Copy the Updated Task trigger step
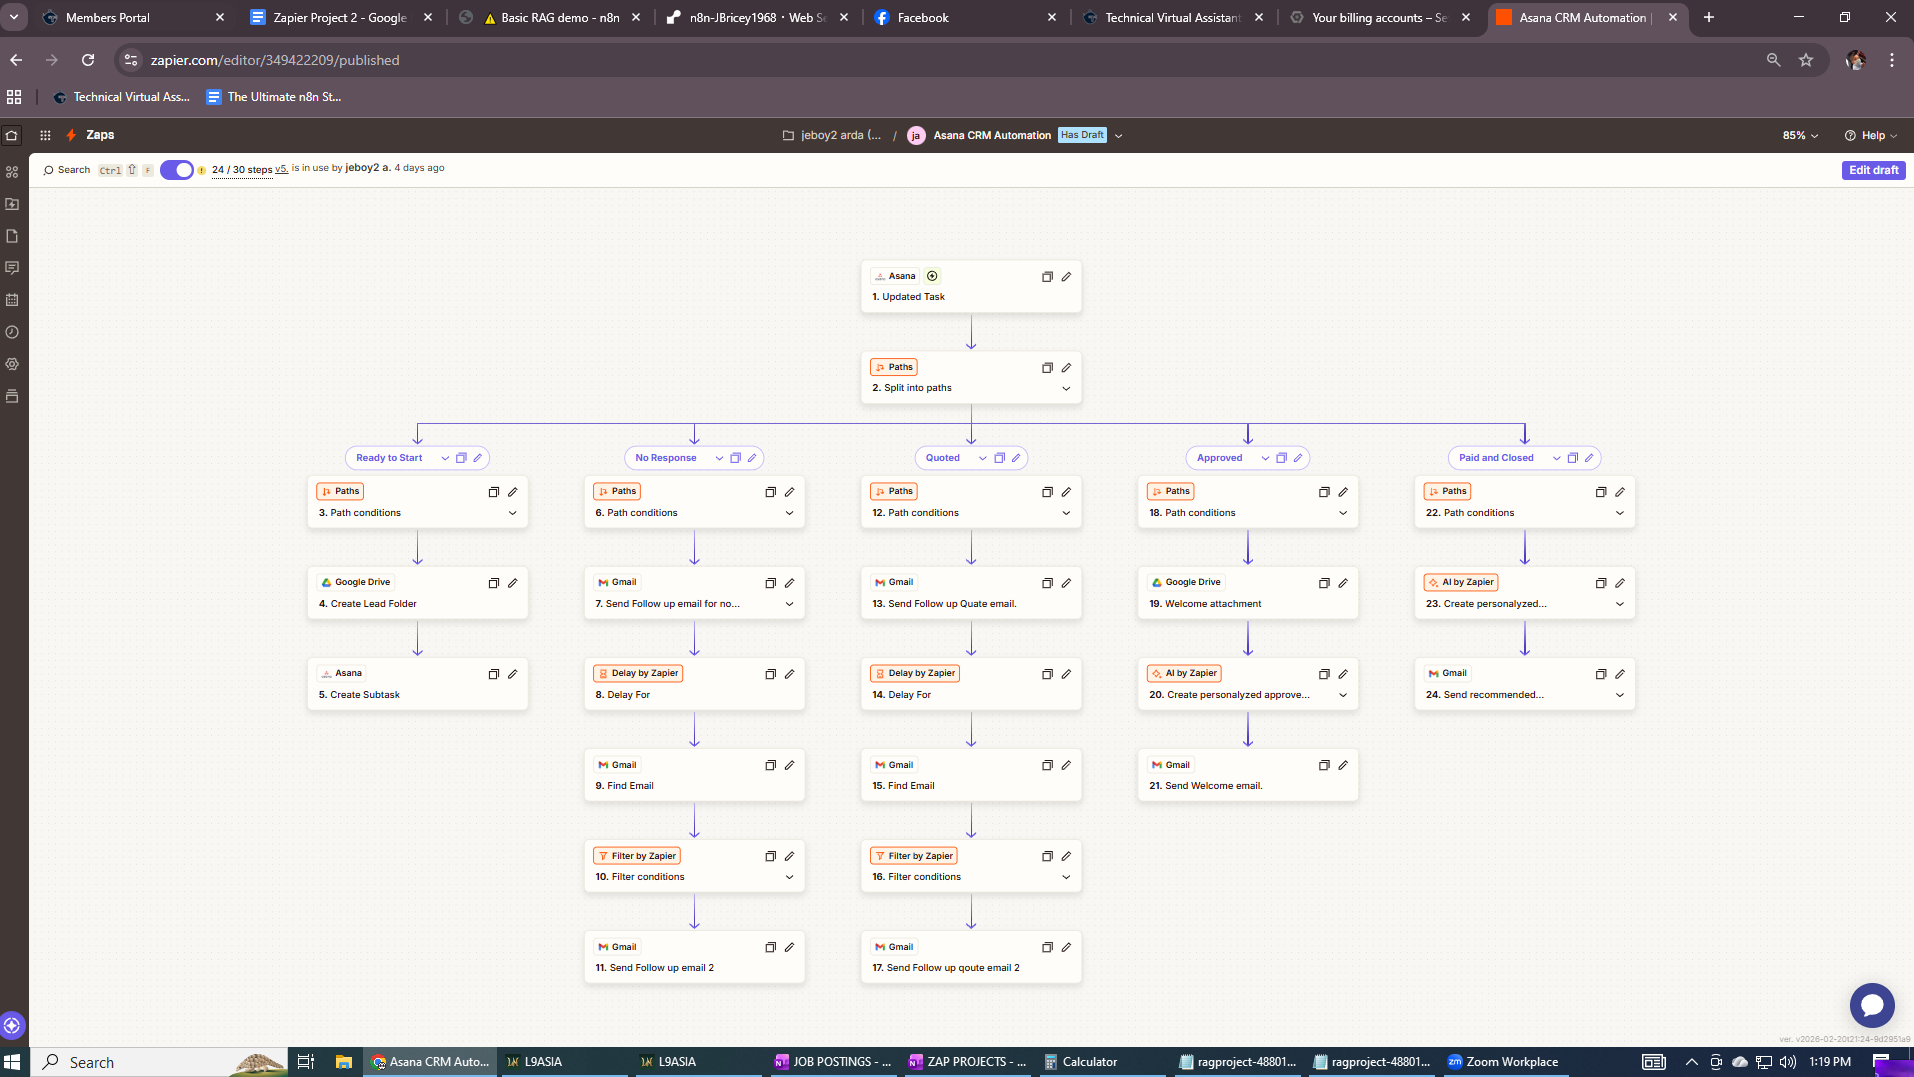The width and height of the screenshot is (1914, 1077). [x=1048, y=277]
